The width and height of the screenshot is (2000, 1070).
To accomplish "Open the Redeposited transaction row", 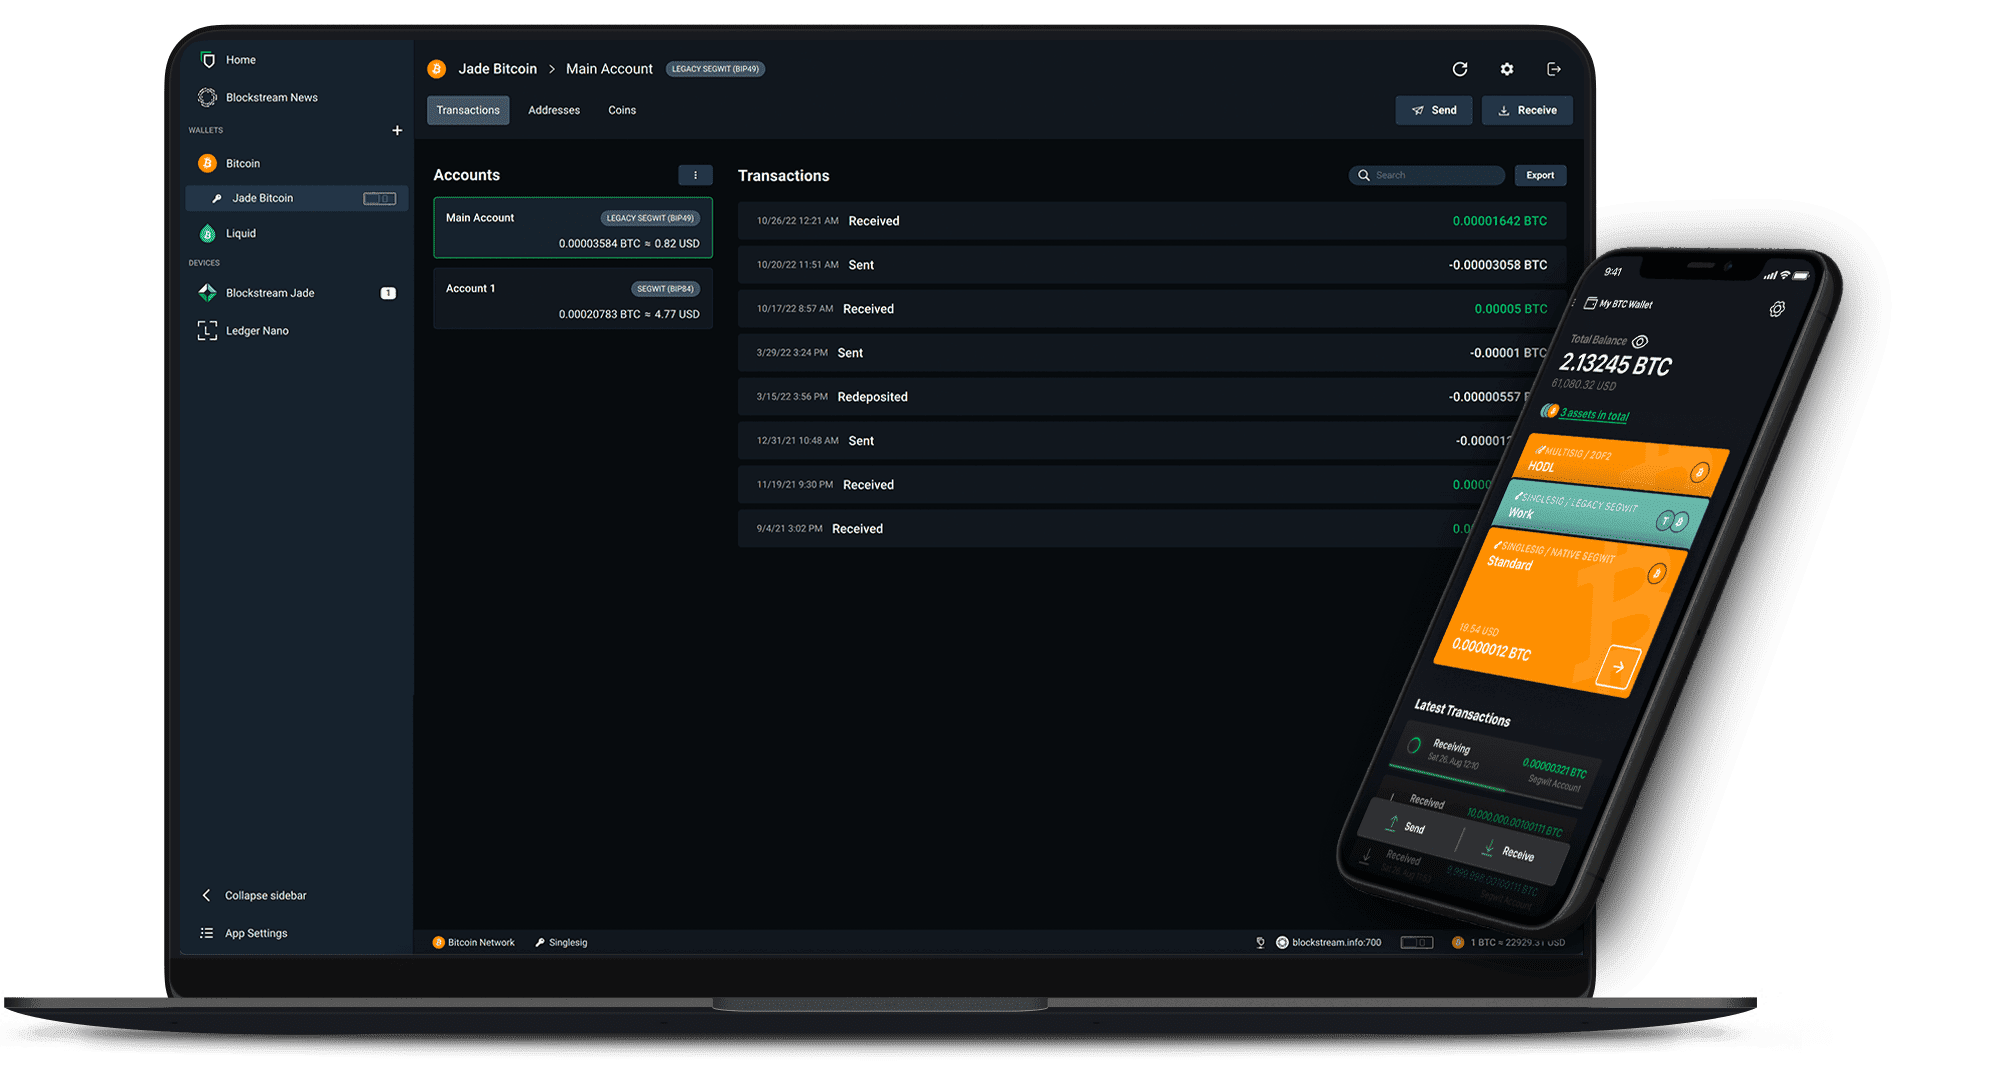I will pyautogui.click(x=1135, y=397).
